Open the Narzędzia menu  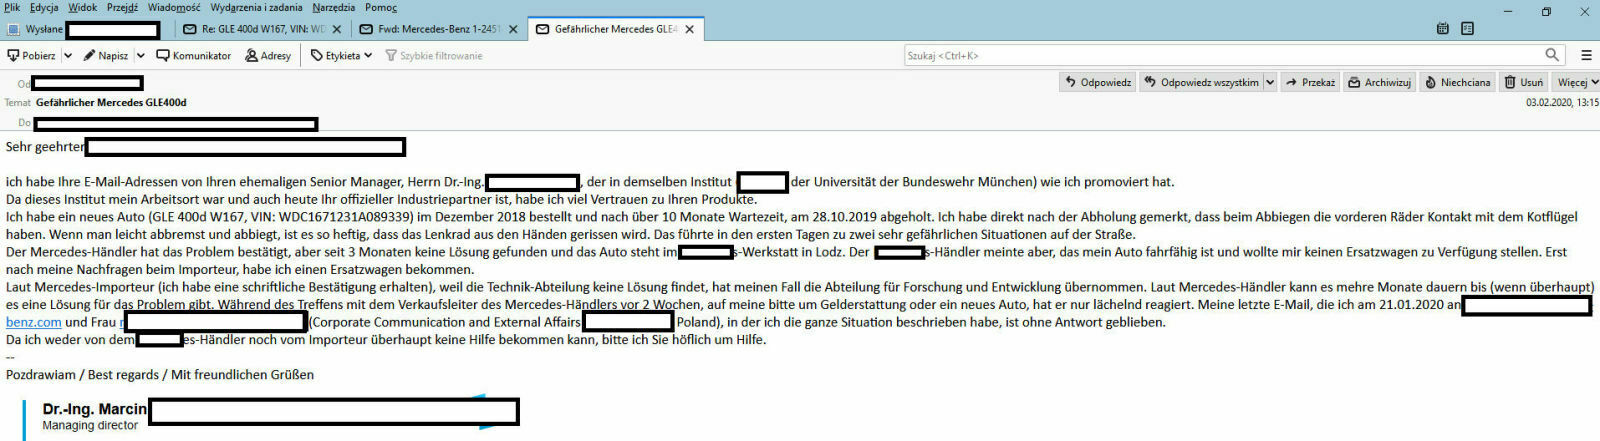coord(333,7)
